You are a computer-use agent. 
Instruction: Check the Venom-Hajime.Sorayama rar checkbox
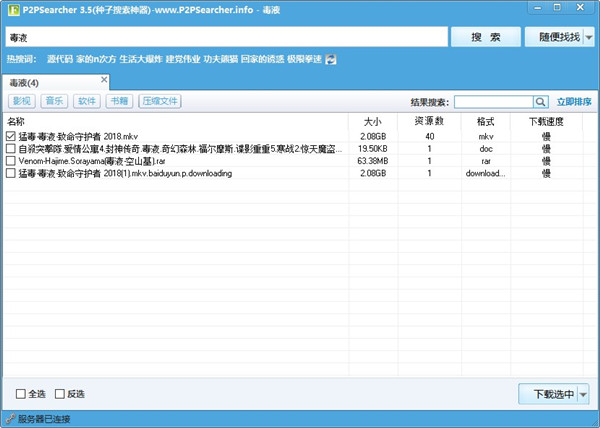coord(11,161)
